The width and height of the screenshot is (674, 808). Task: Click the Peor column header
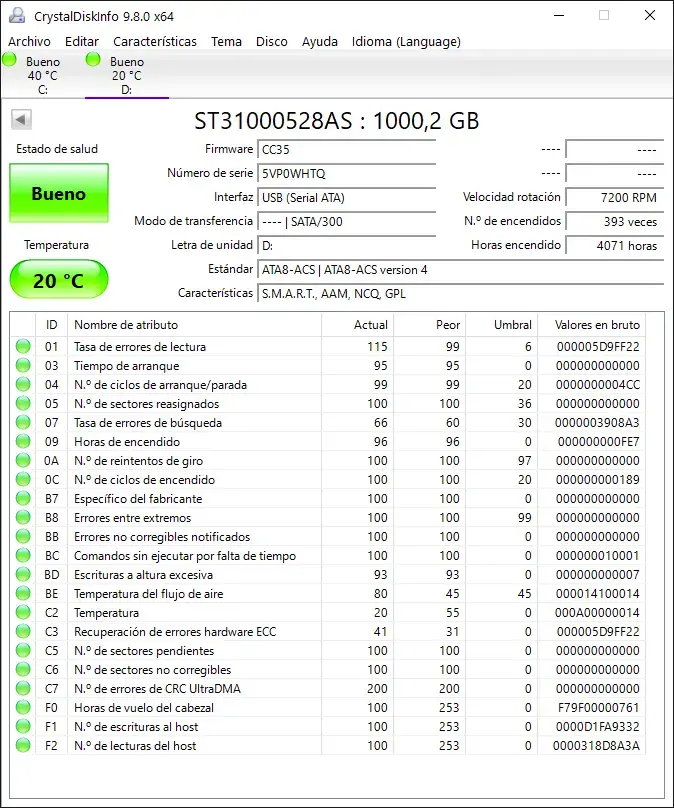(430, 325)
